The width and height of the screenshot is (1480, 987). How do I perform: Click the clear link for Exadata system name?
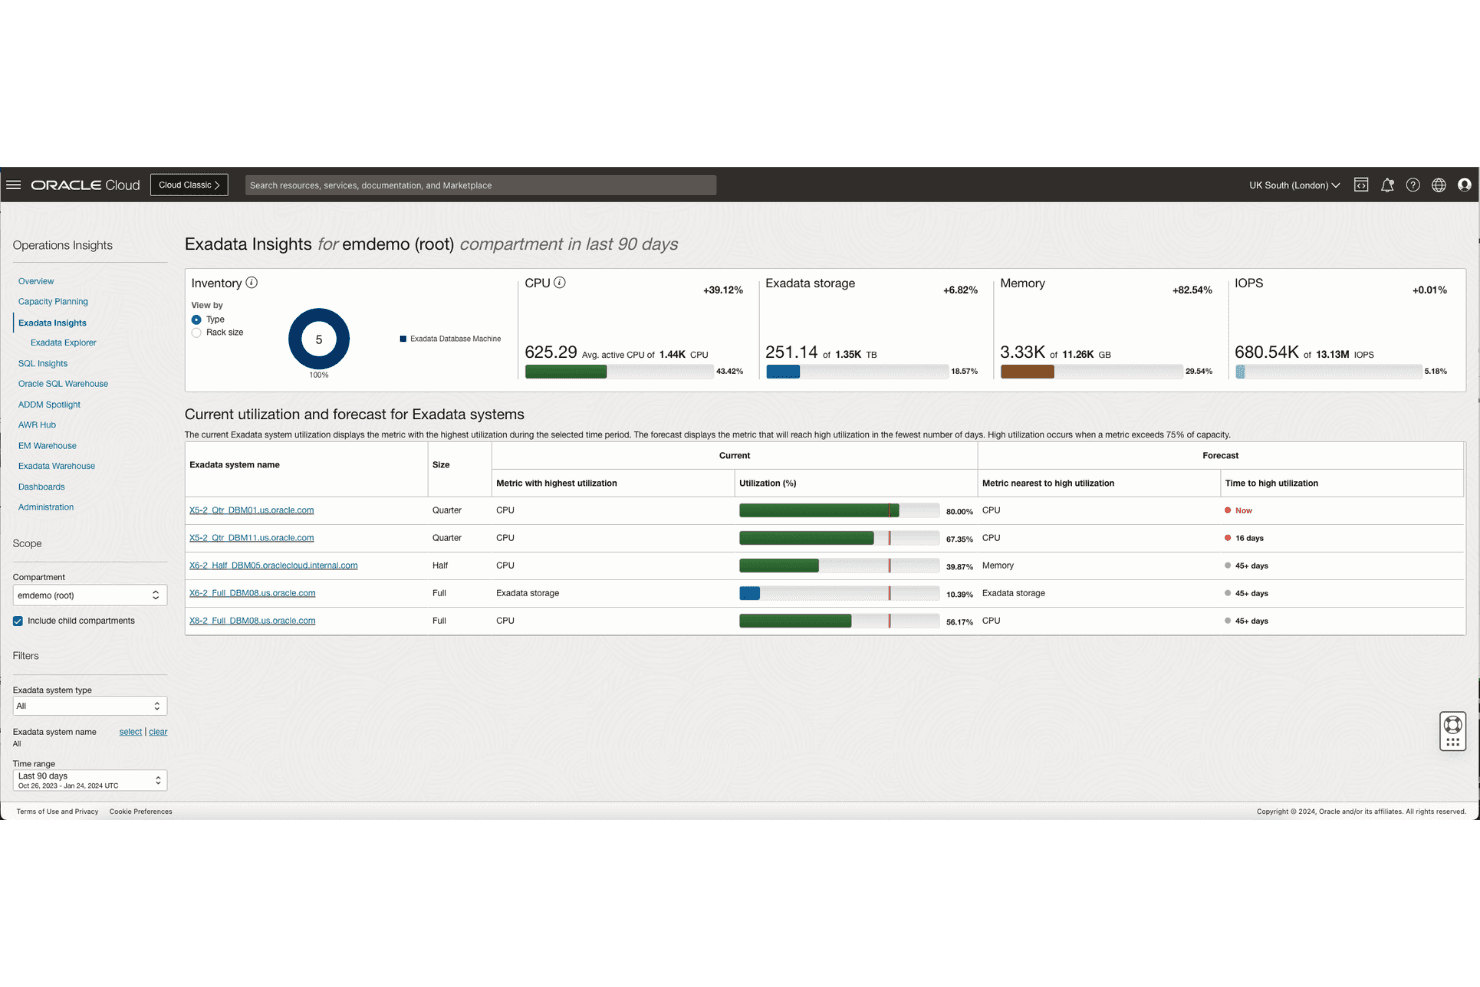point(158,732)
